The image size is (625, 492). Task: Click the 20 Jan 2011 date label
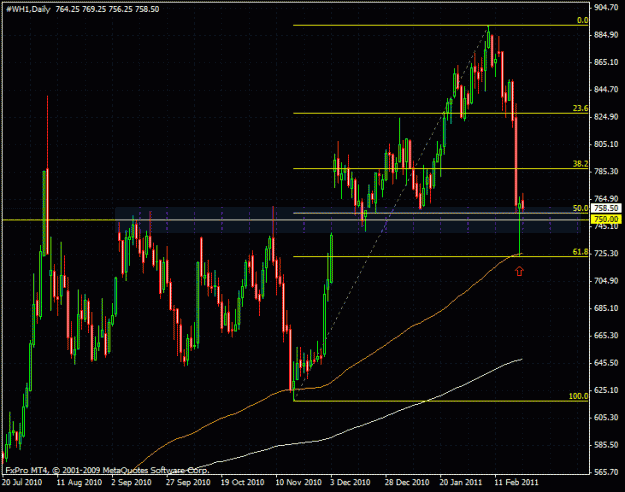pyautogui.click(x=461, y=482)
